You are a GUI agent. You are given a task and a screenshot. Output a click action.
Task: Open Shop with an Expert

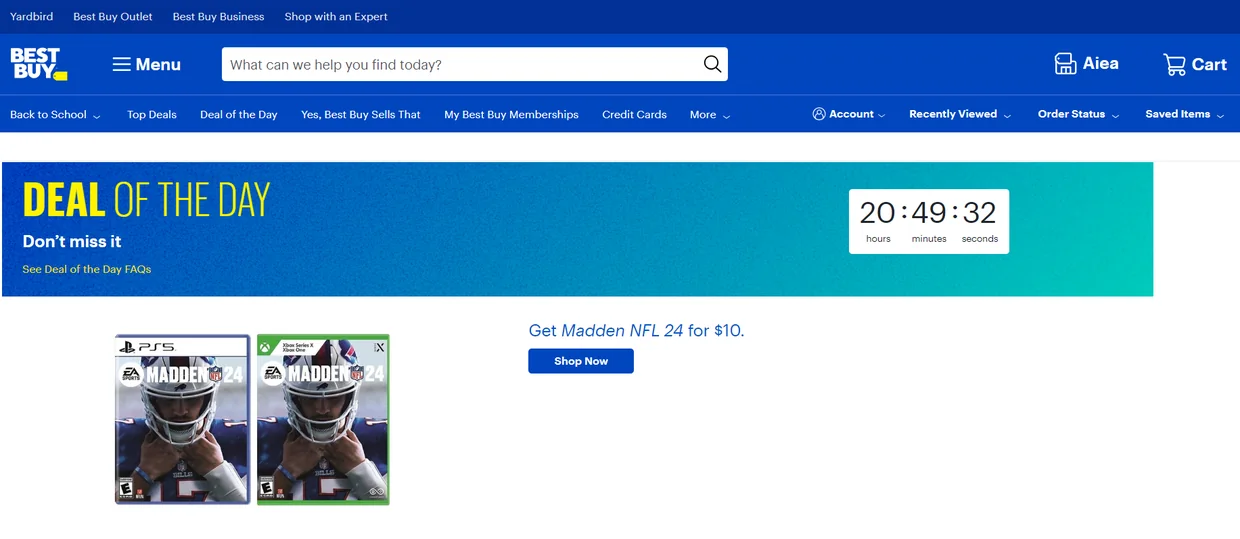[336, 16]
